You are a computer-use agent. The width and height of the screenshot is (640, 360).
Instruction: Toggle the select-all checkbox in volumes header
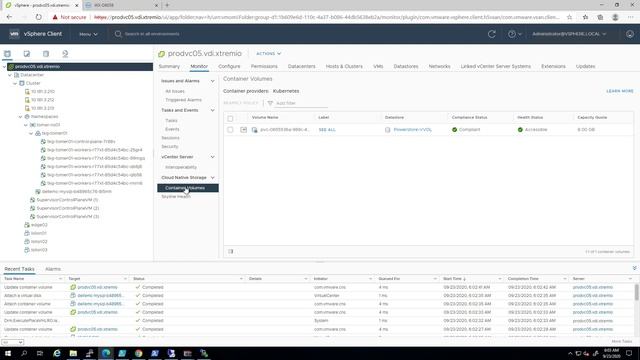pos(230,118)
